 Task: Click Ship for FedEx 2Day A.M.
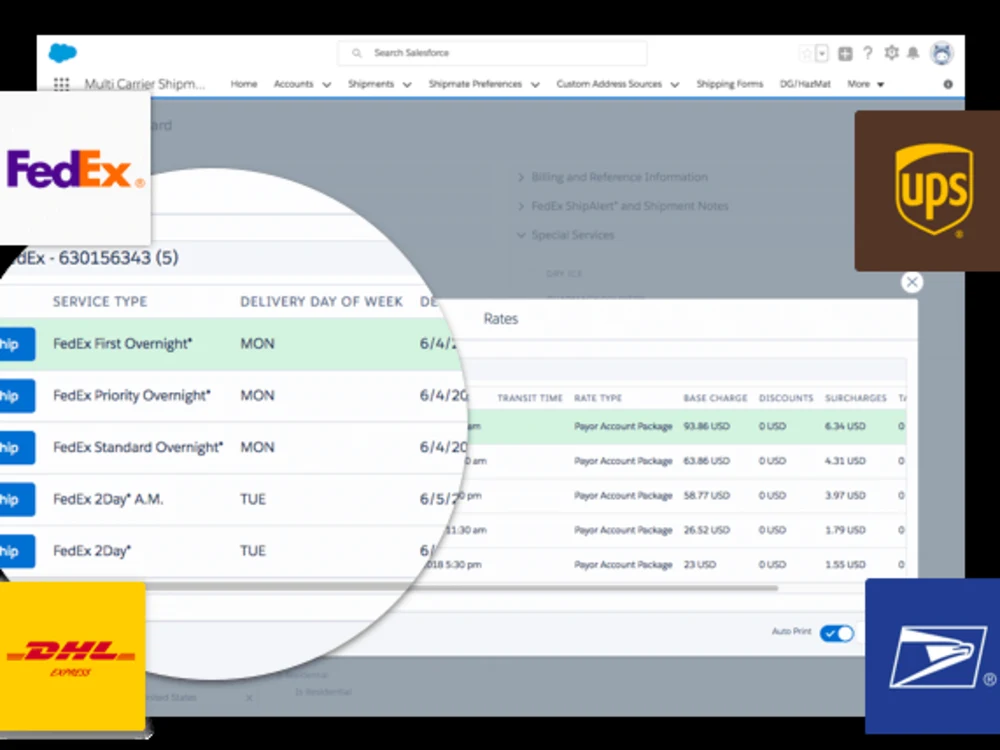(17, 499)
